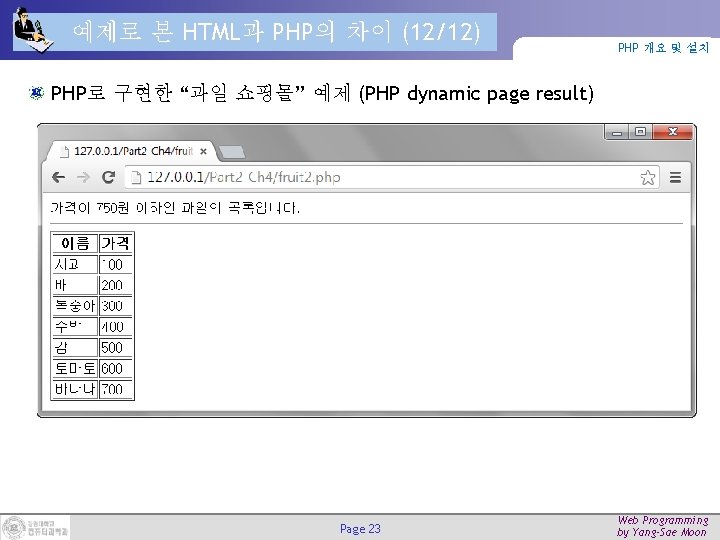Viewport: 720px width, 540px height.
Task: Click the slide title with (12/12)
Action: [276, 32]
